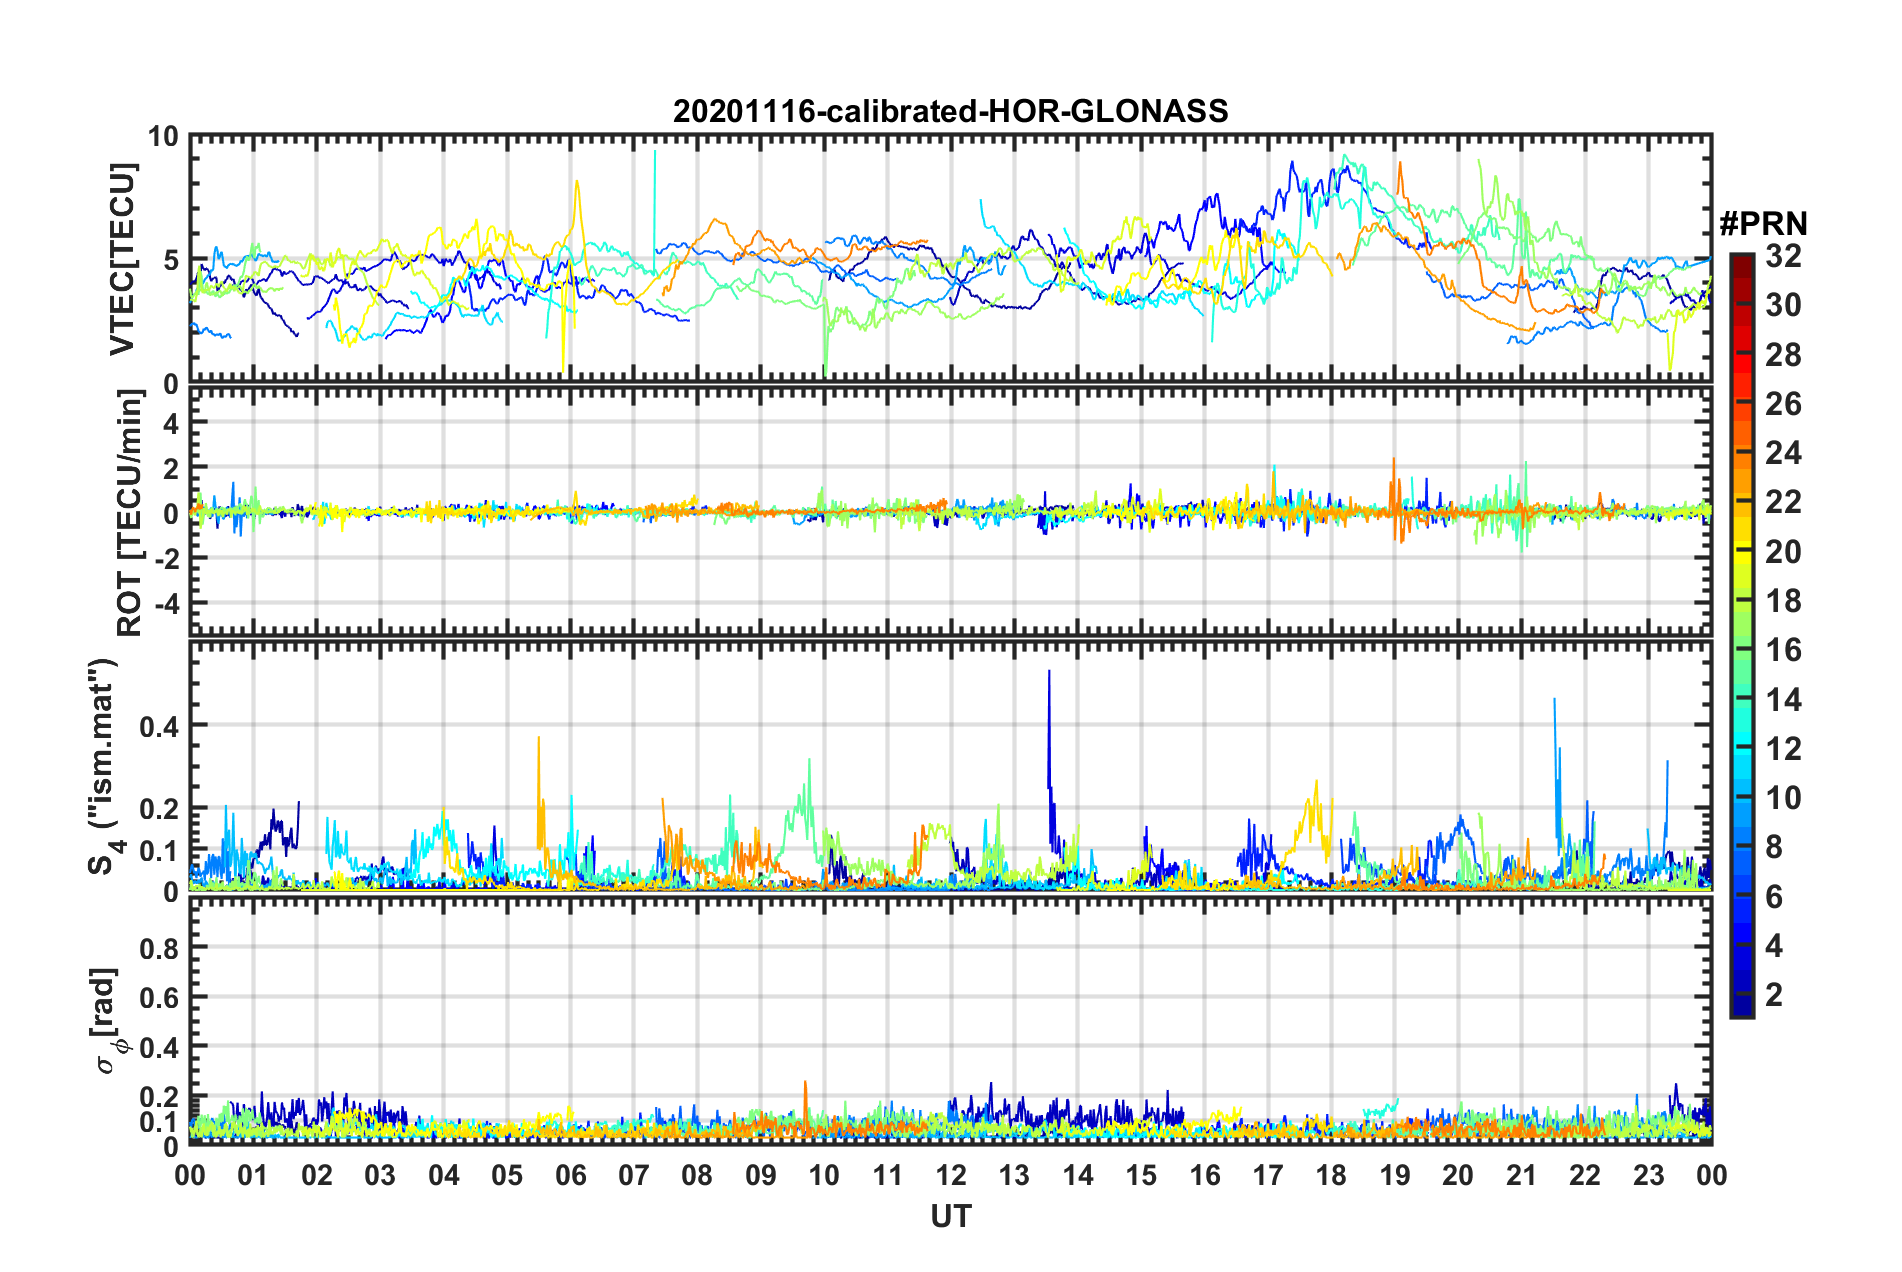This screenshot has width=1902, height=1272.
Task: Click x-axis tick label 17
Action: tap(1268, 1175)
